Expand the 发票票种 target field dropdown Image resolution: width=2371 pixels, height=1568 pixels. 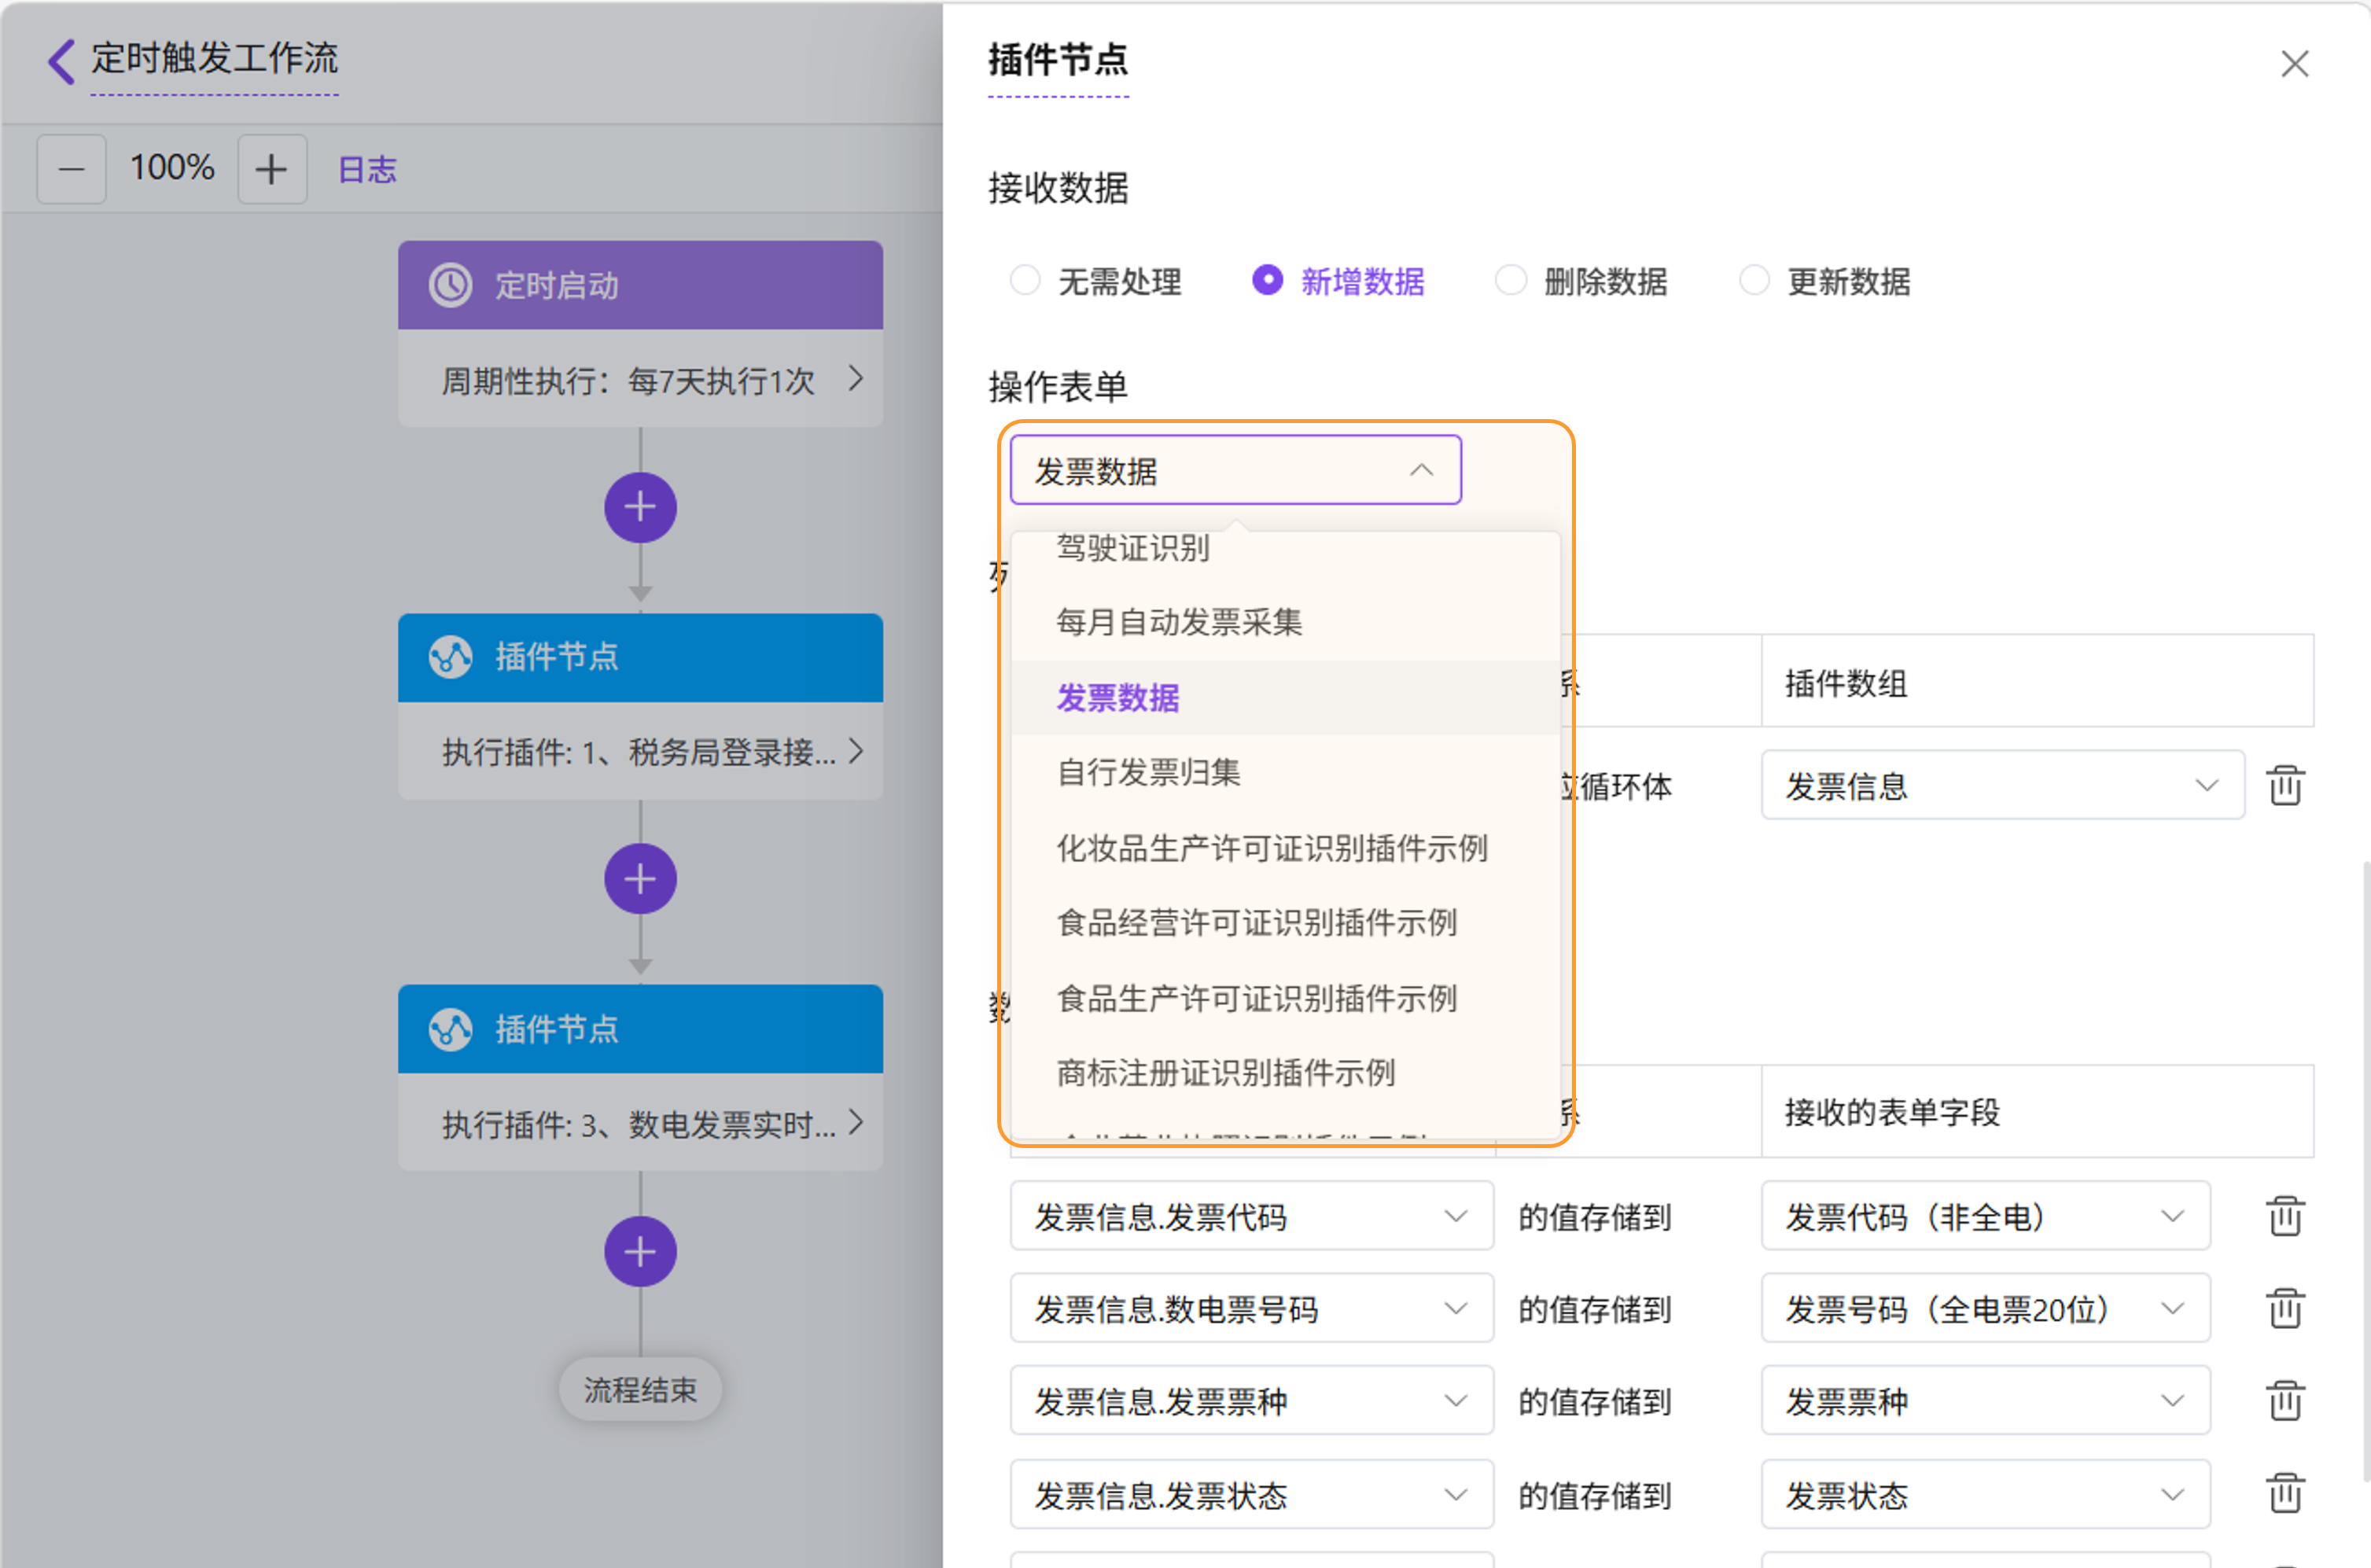point(1985,1401)
